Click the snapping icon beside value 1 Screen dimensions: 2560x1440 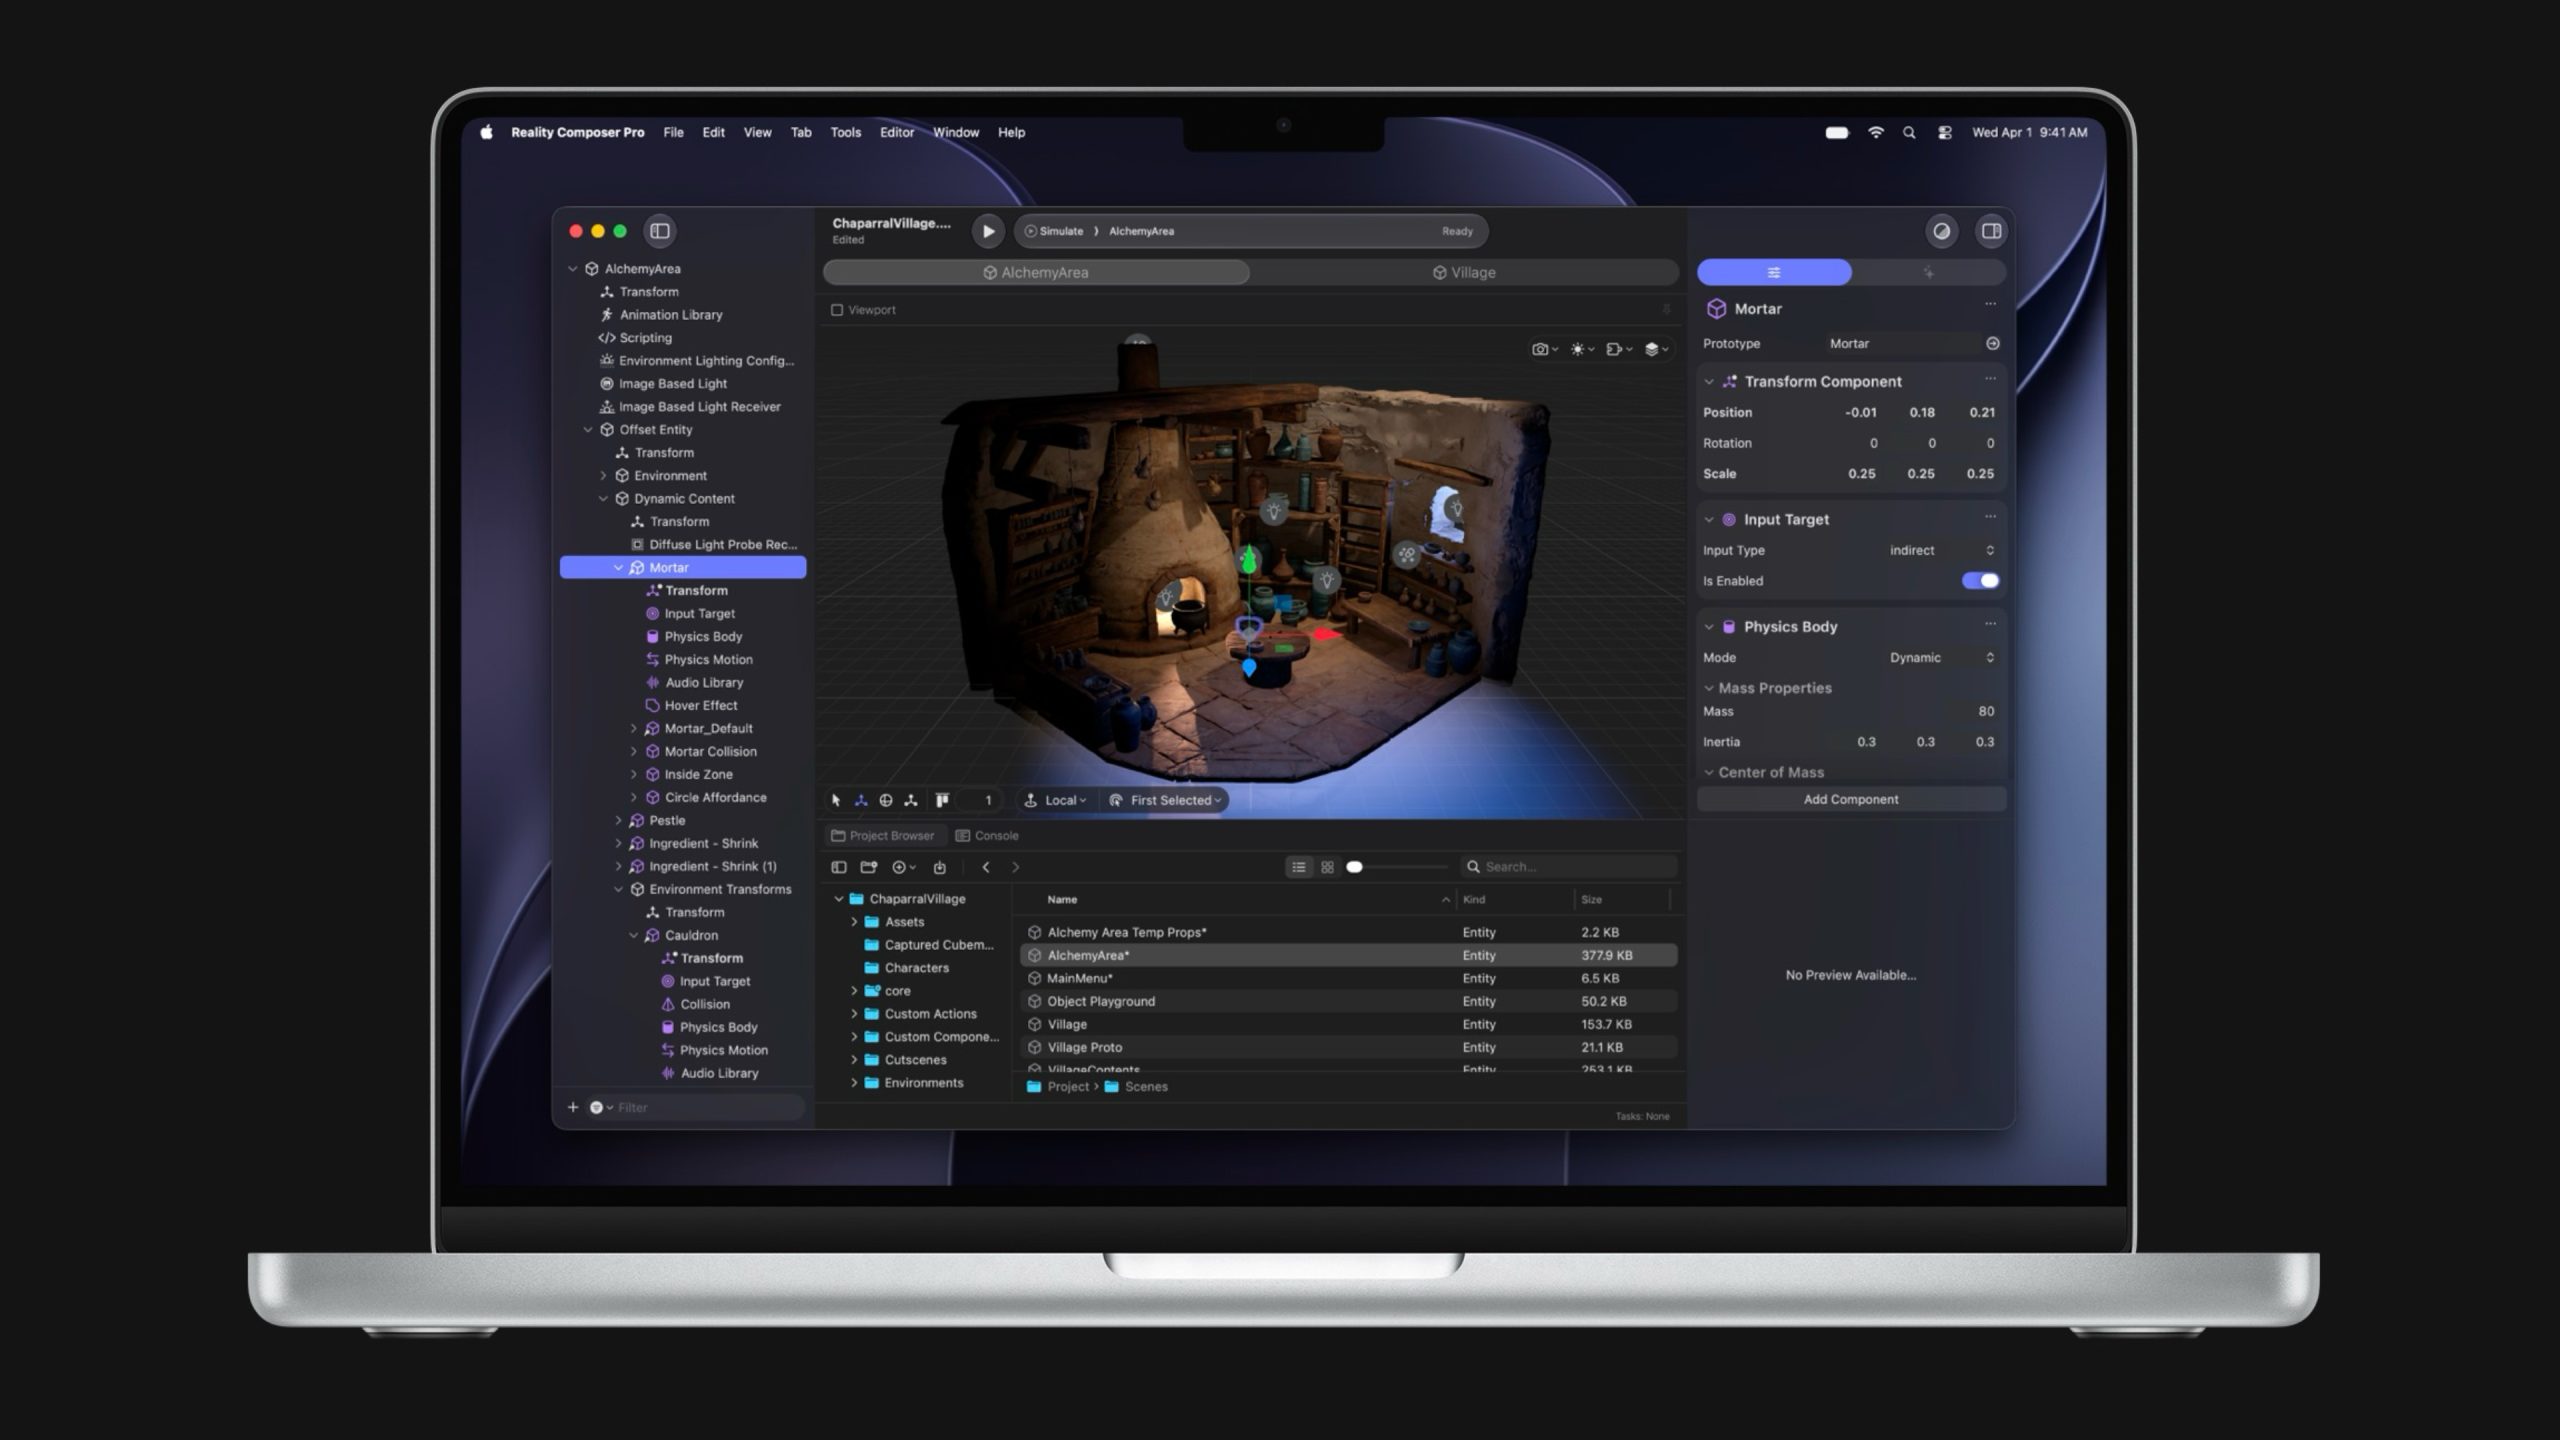click(x=942, y=800)
